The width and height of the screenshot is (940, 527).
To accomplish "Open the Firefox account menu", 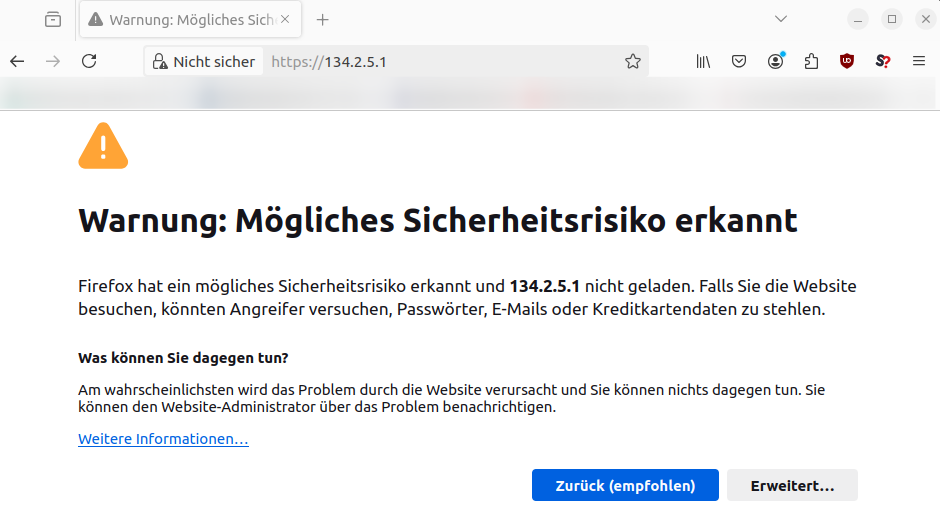I will pyautogui.click(x=776, y=61).
